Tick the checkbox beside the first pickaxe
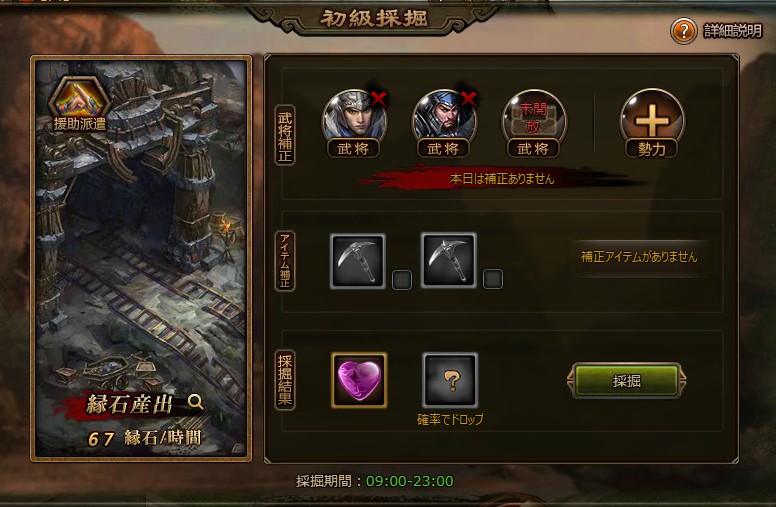 tap(402, 279)
